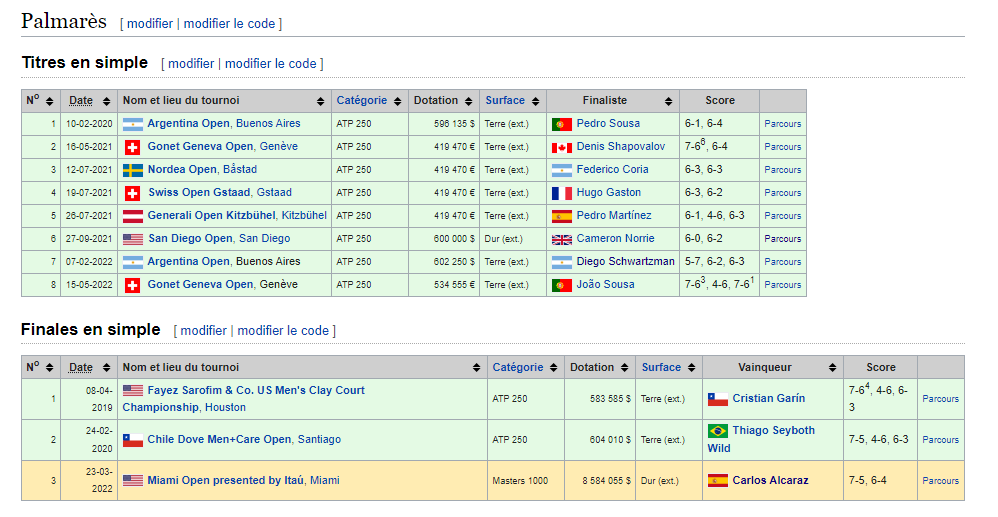Sort finals table by Catégorie arrows

pos(554,368)
